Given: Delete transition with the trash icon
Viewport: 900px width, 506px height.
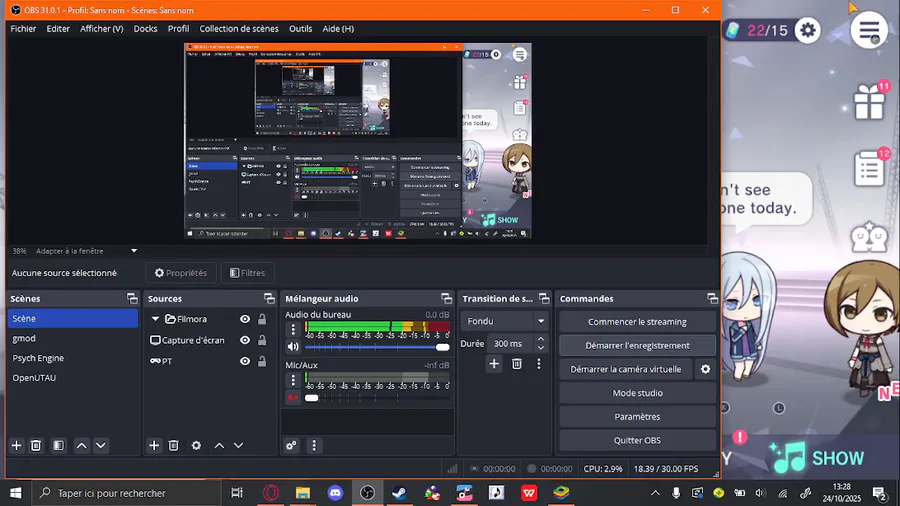Looking at the screenshot, I should (517, 364).
